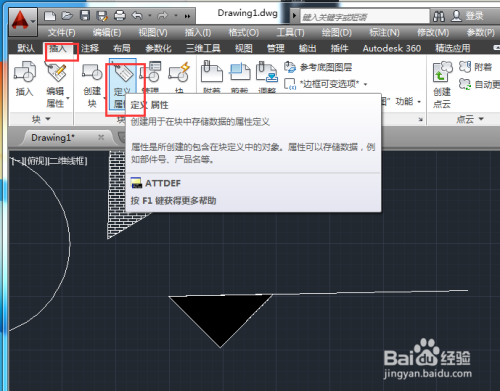The width and height of the screenshot is (500, 391).
Task: Open the 插入(I) menu
Action: [x=198, y=33]
